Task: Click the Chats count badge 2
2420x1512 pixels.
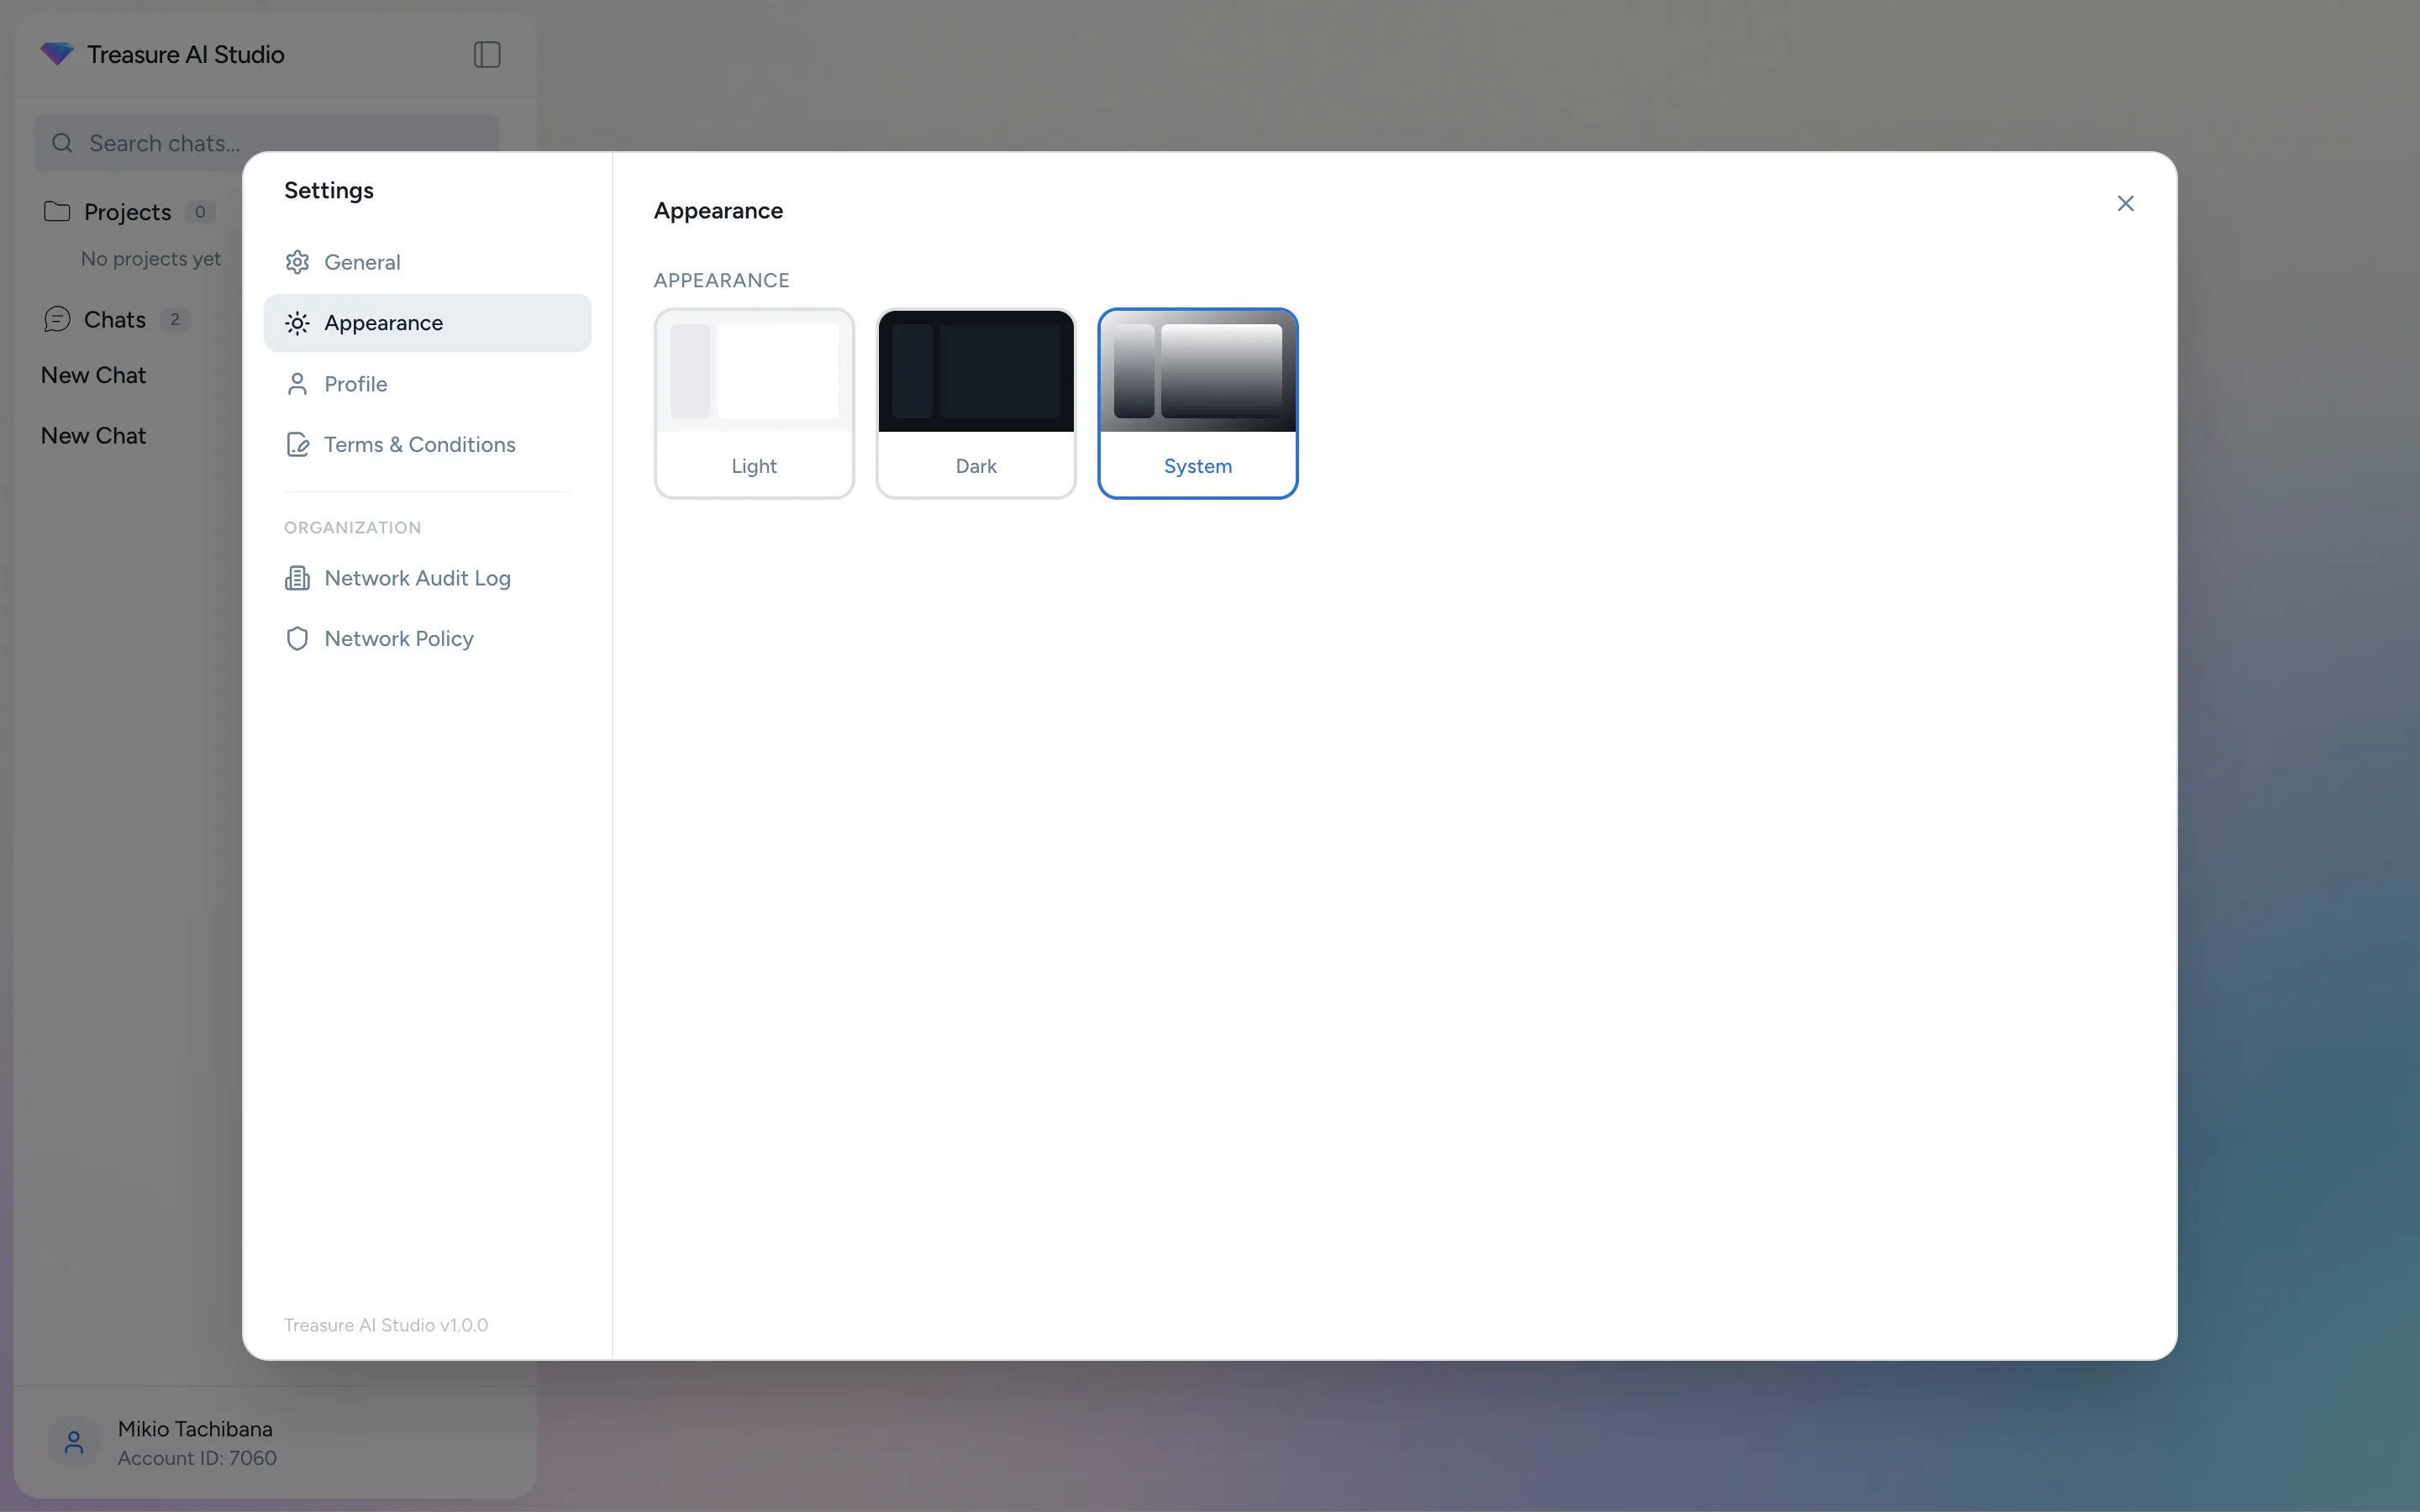Action: [175, 319]
